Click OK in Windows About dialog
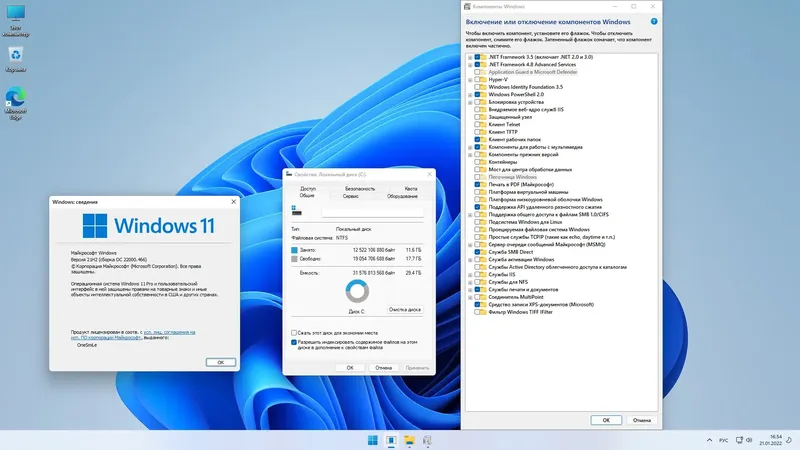The height and width of the screenshot is (450, 800). 220,362
